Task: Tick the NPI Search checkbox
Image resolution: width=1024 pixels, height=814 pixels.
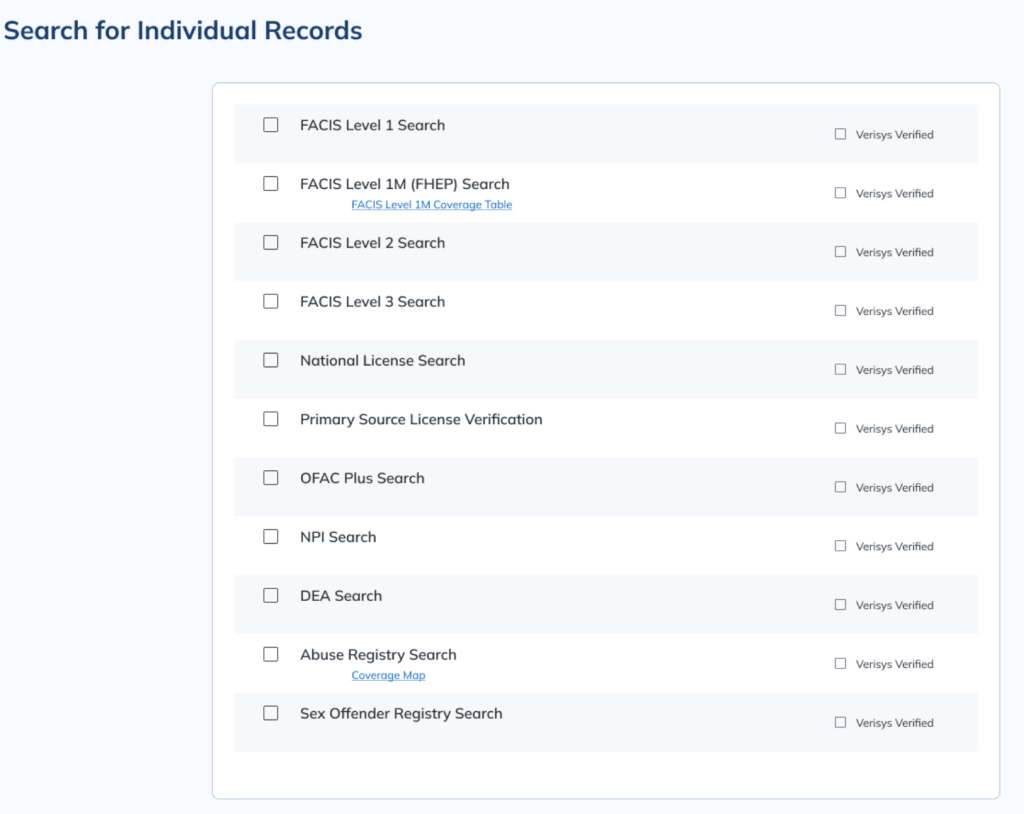Action: (271, 537)
